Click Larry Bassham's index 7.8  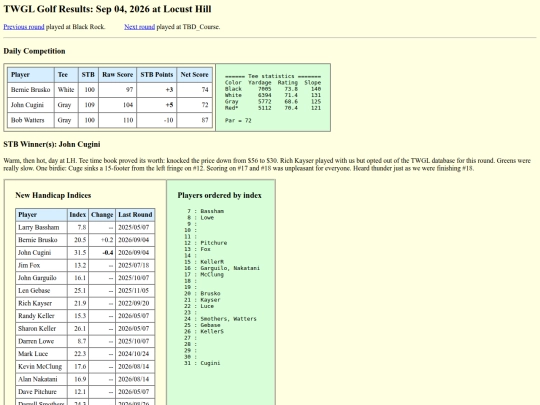pos(82,227)
